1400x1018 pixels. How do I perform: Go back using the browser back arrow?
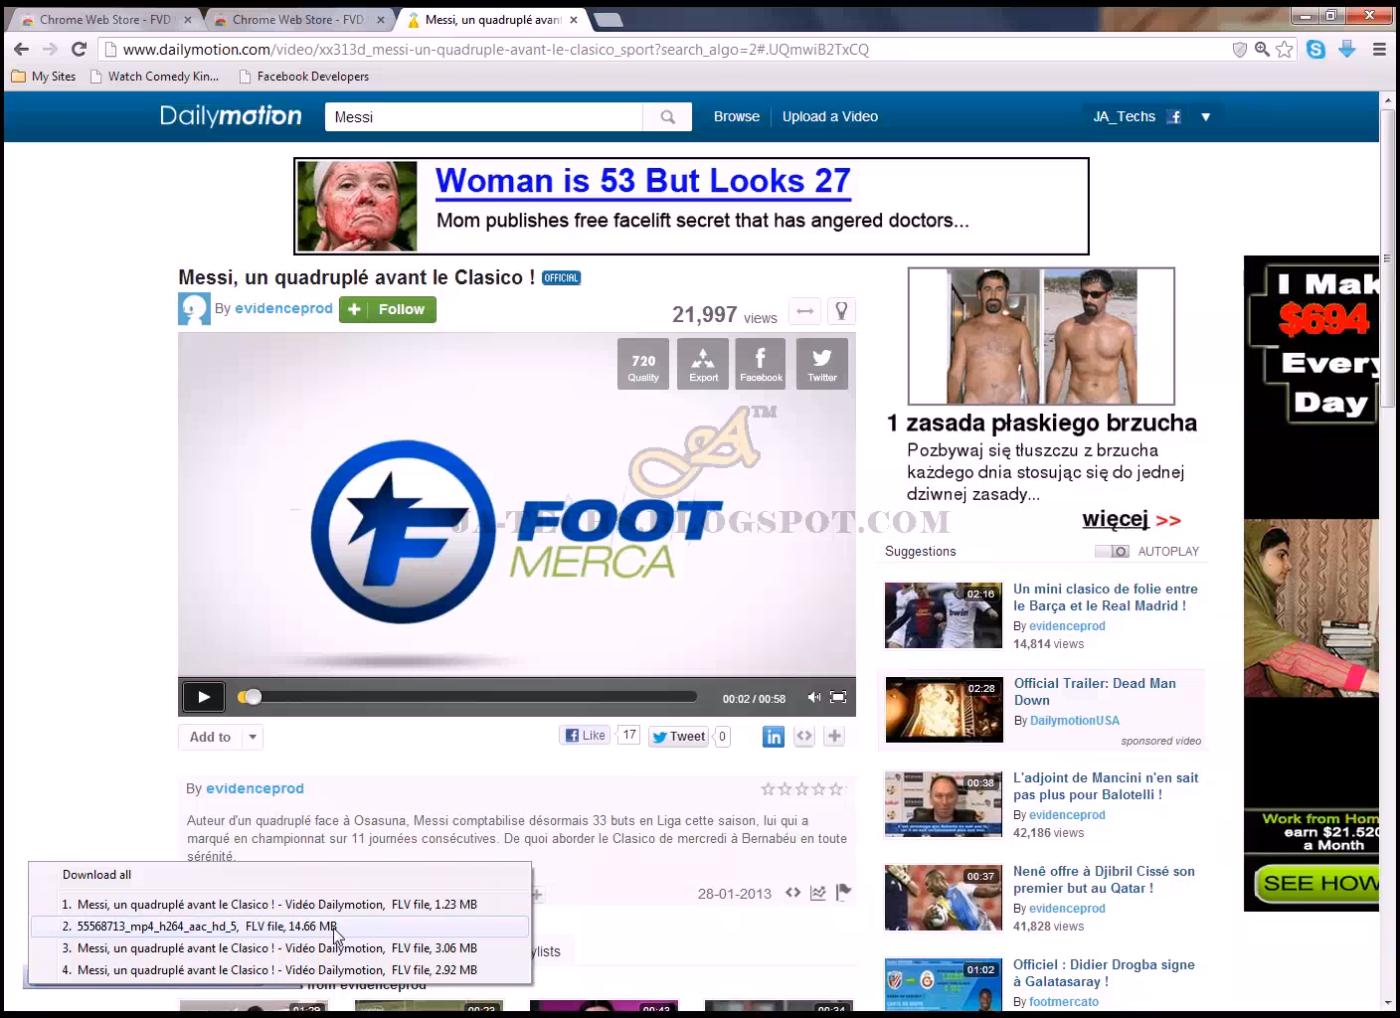[21, 49]
